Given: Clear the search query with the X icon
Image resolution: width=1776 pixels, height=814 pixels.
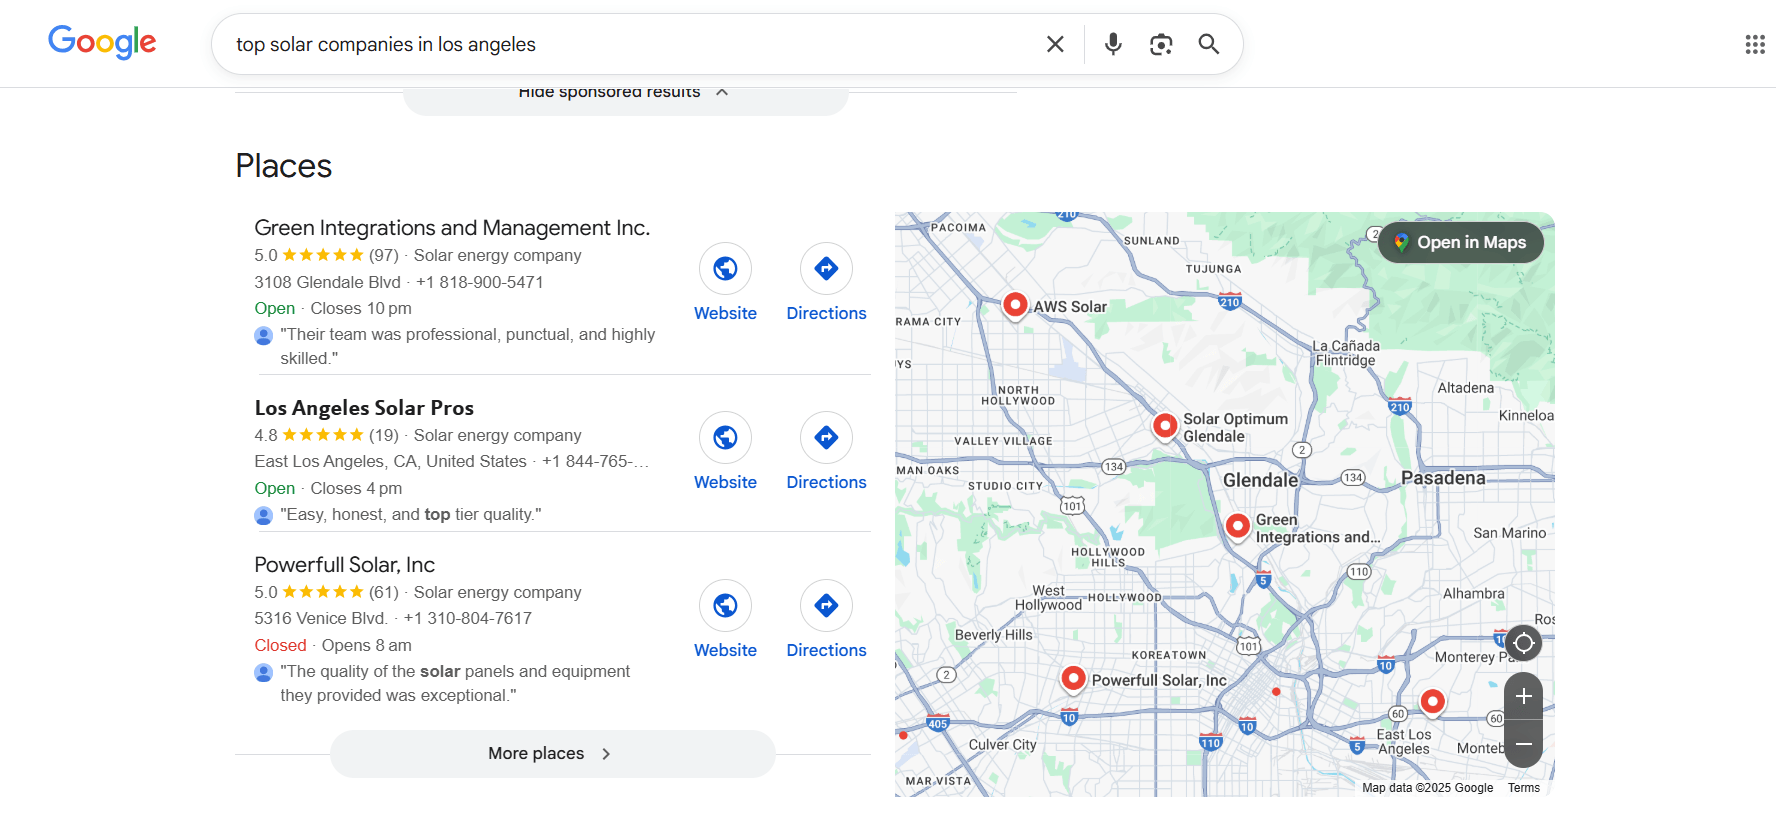Looking at the screenshot, I should [1055, 44].
